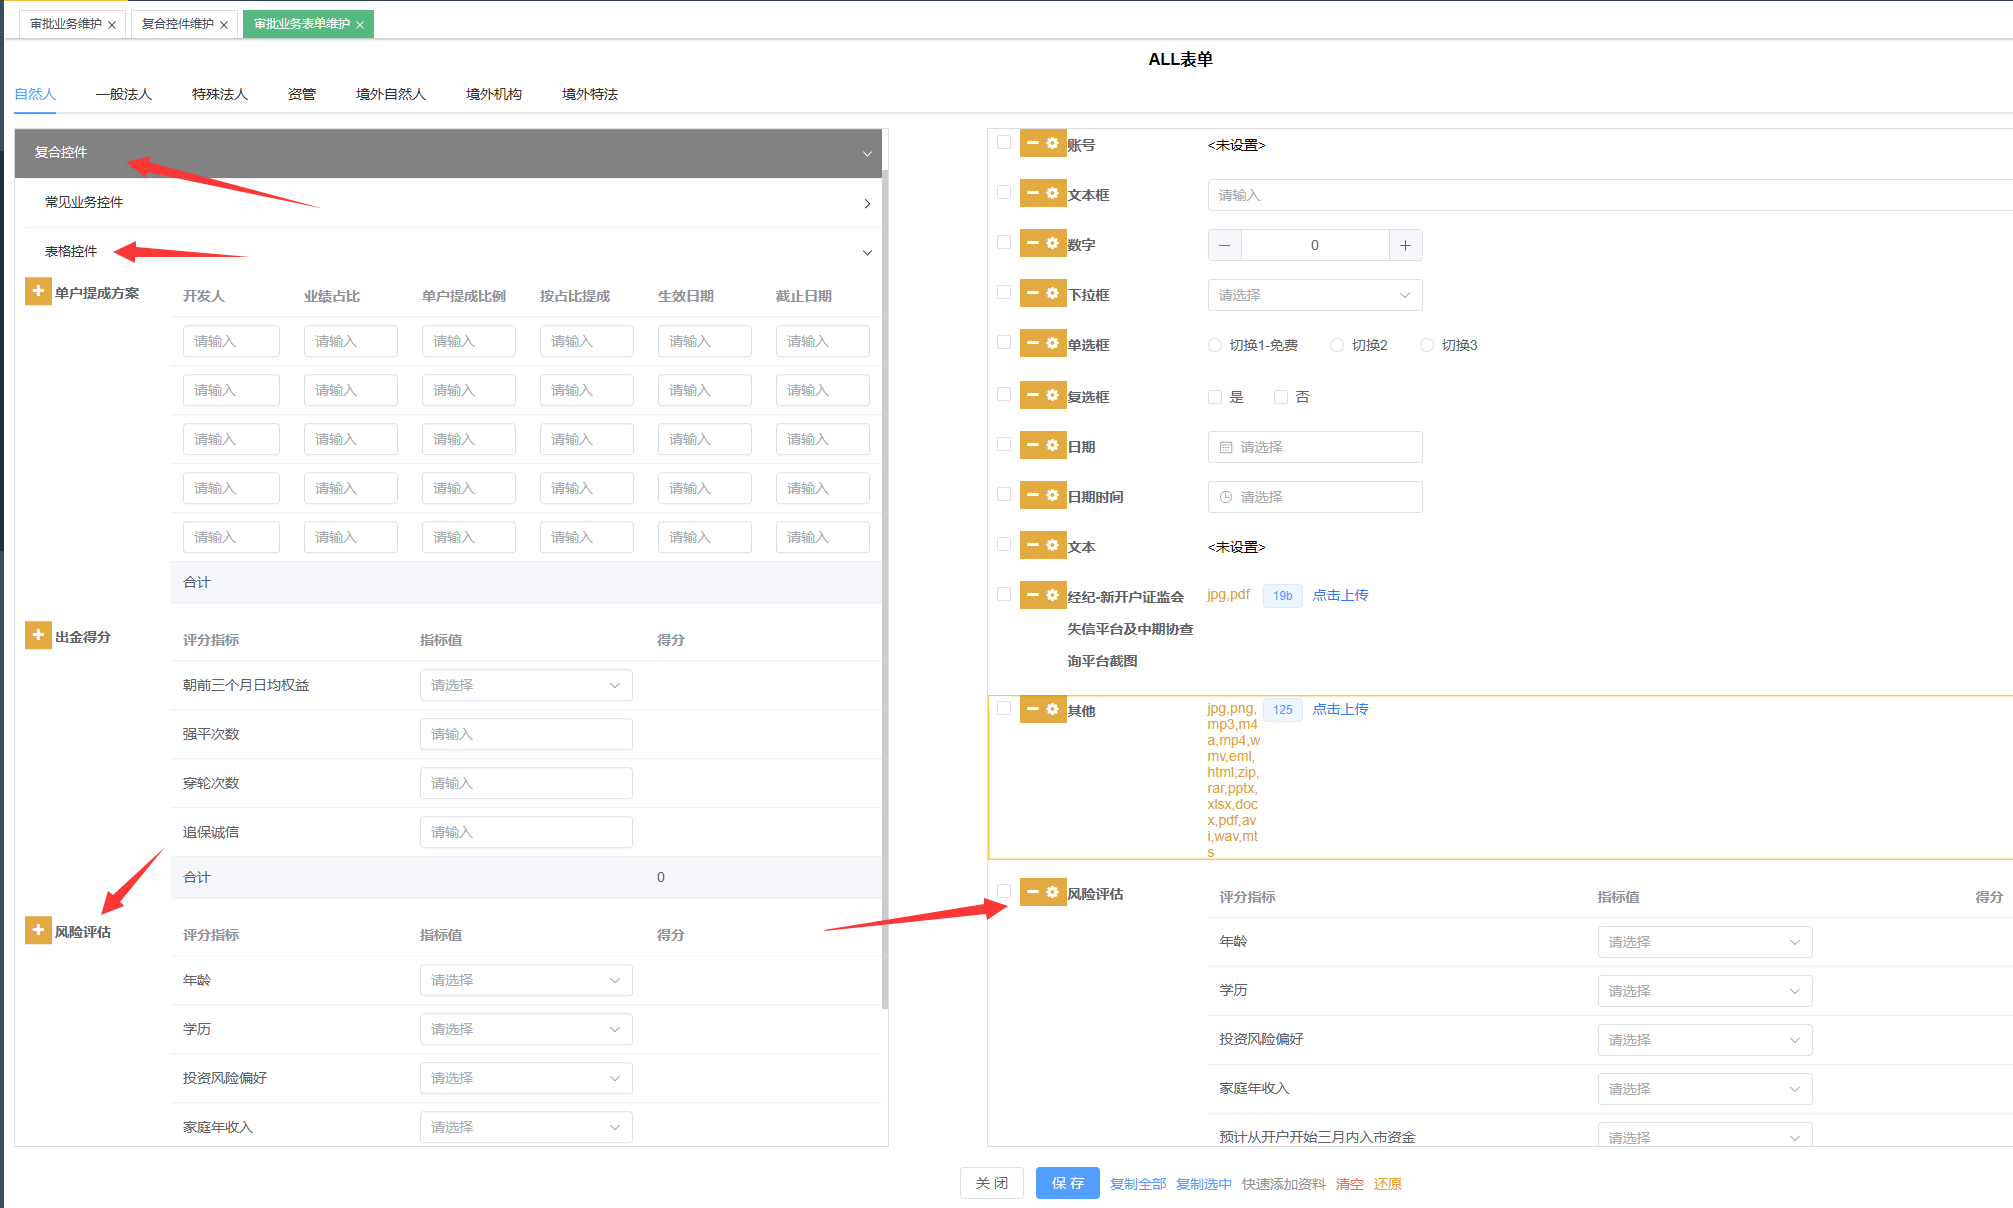Open 朝前三个月日均权益 dropdown
This screenshot has width=2013, height=1208.
526,685
